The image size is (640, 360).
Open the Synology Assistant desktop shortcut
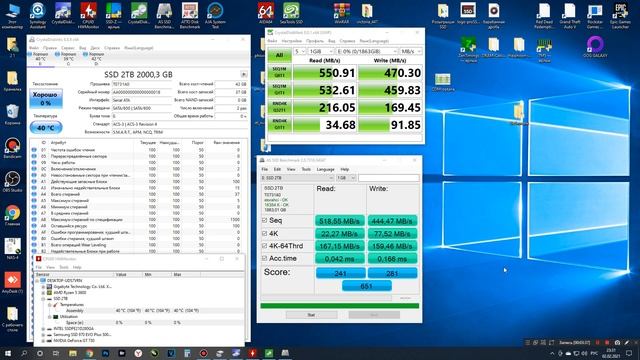pyautogui.click(x=38, y=16)
